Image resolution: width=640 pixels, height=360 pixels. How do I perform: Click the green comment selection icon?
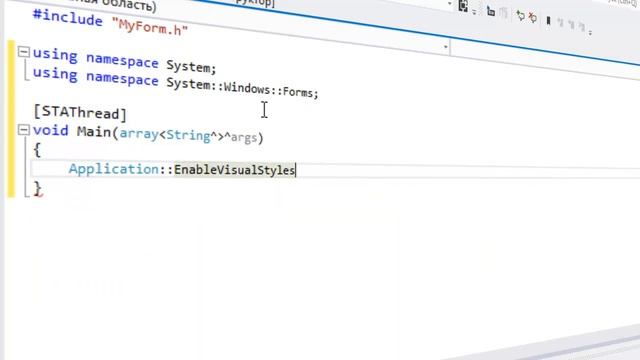(520, 16)
